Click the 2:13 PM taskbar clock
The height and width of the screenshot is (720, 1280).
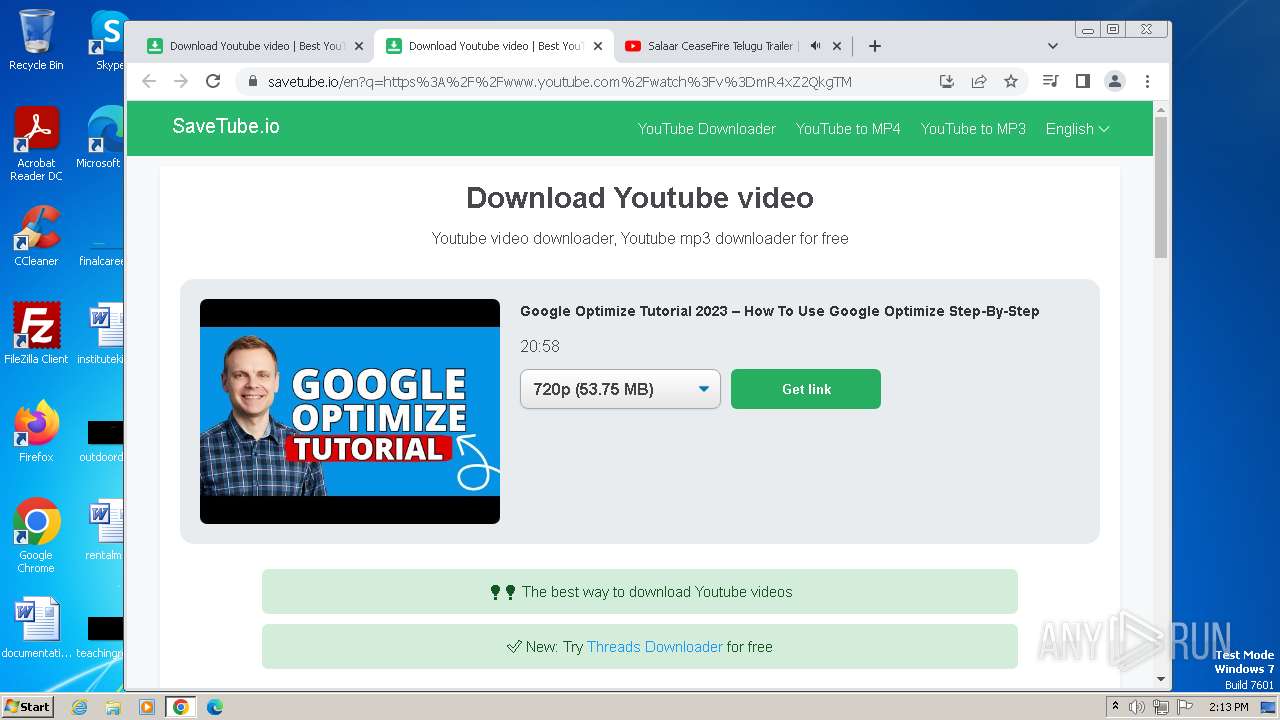pyautogui.click(x=1228, y=707)
